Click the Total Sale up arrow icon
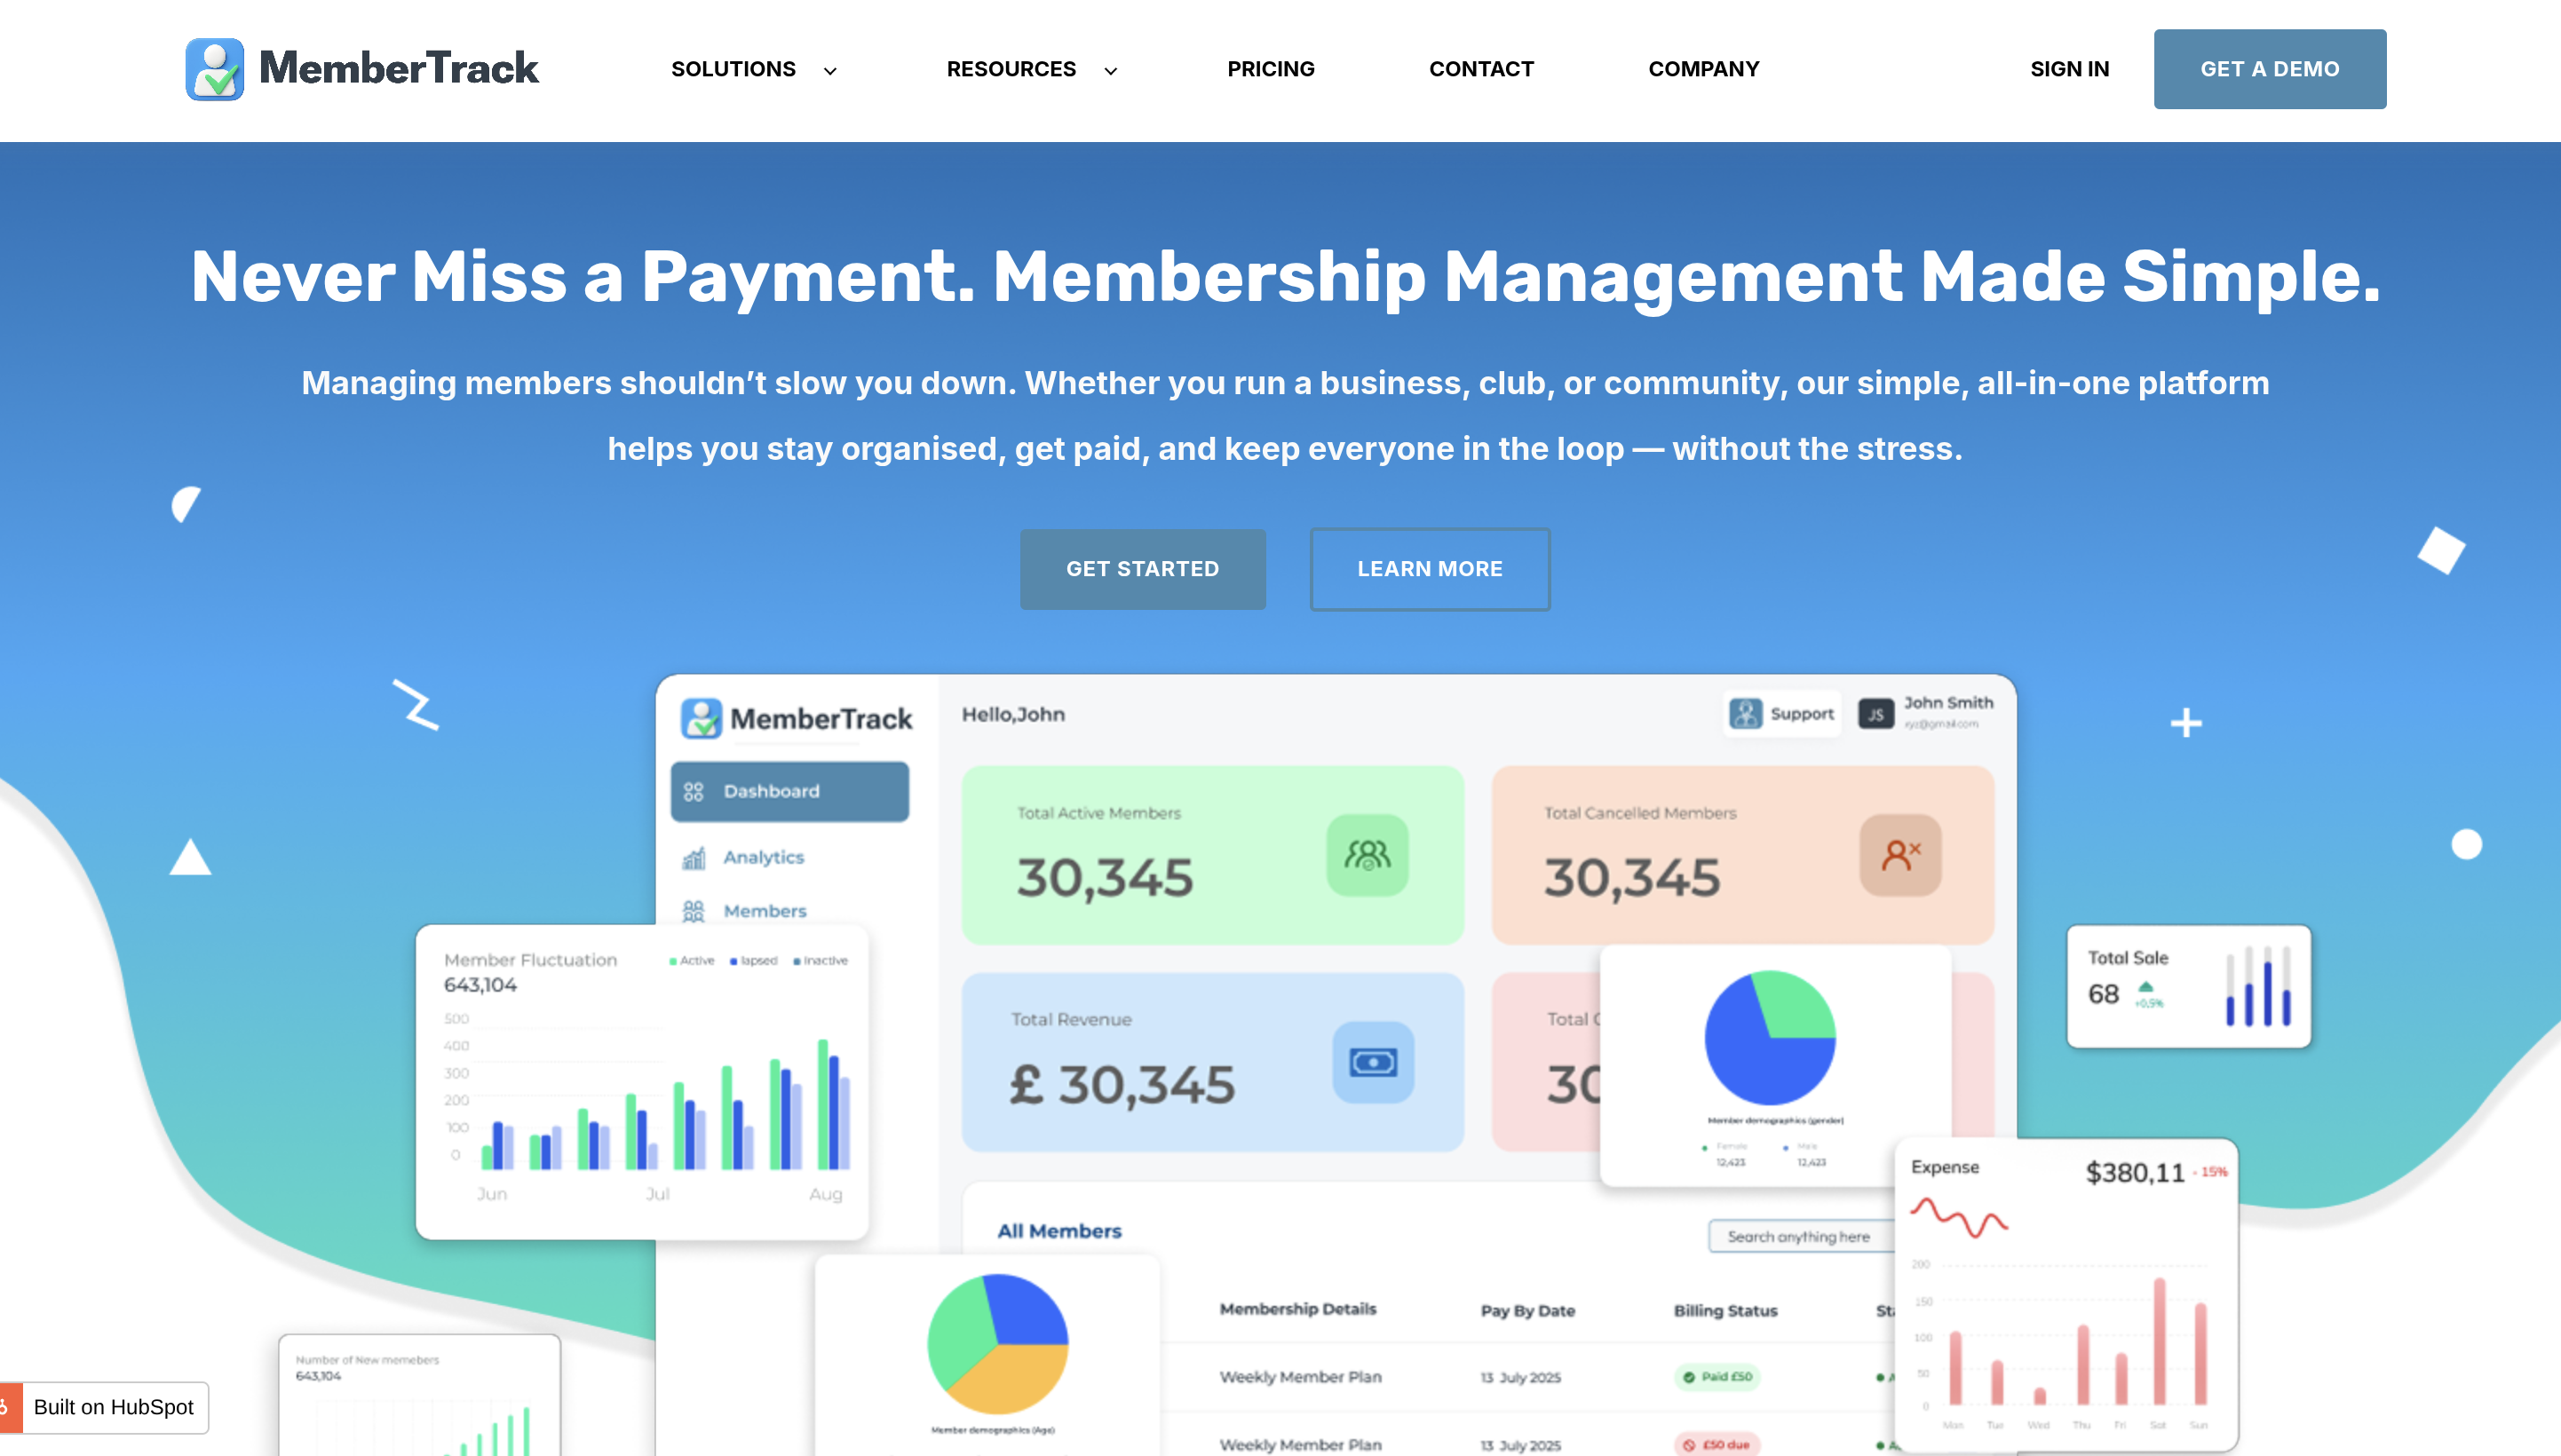This screenshot has height=1456, width=2561. 2145,986
